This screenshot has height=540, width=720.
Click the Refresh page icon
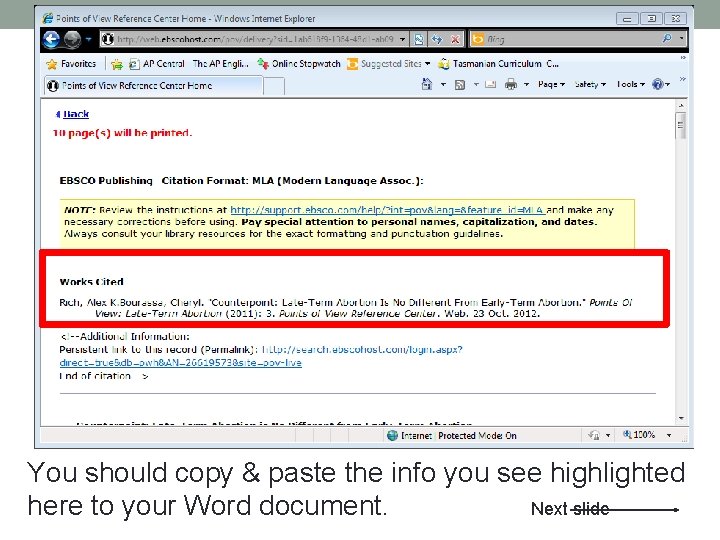point(437,39)
